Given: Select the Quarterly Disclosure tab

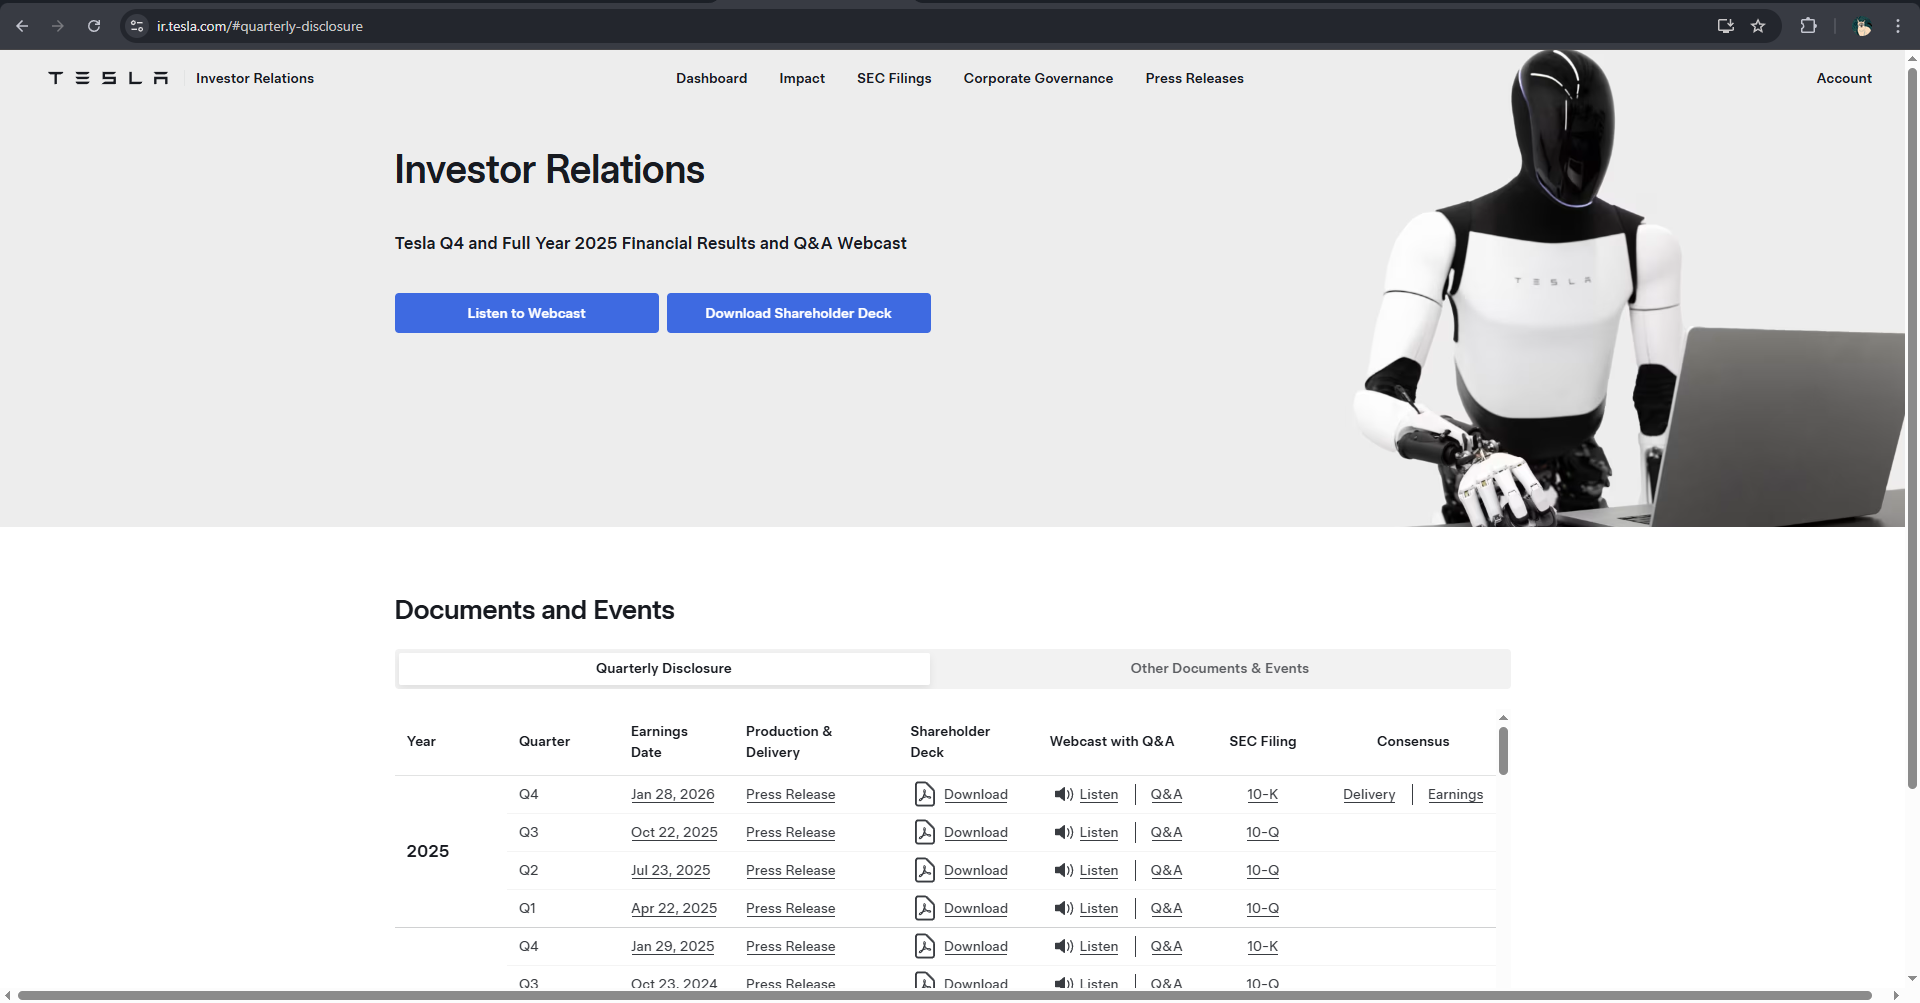Looking at the screenshot, I should point(664,669).
